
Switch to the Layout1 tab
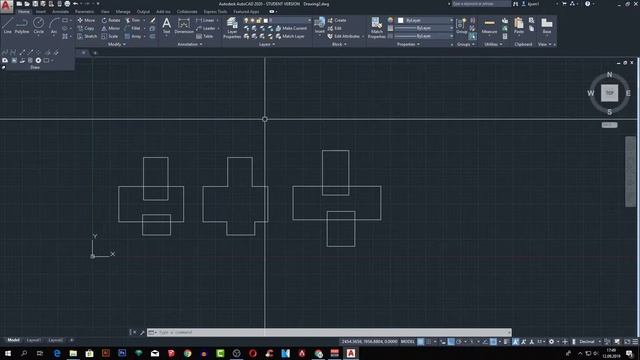click(x=33, y=340)
